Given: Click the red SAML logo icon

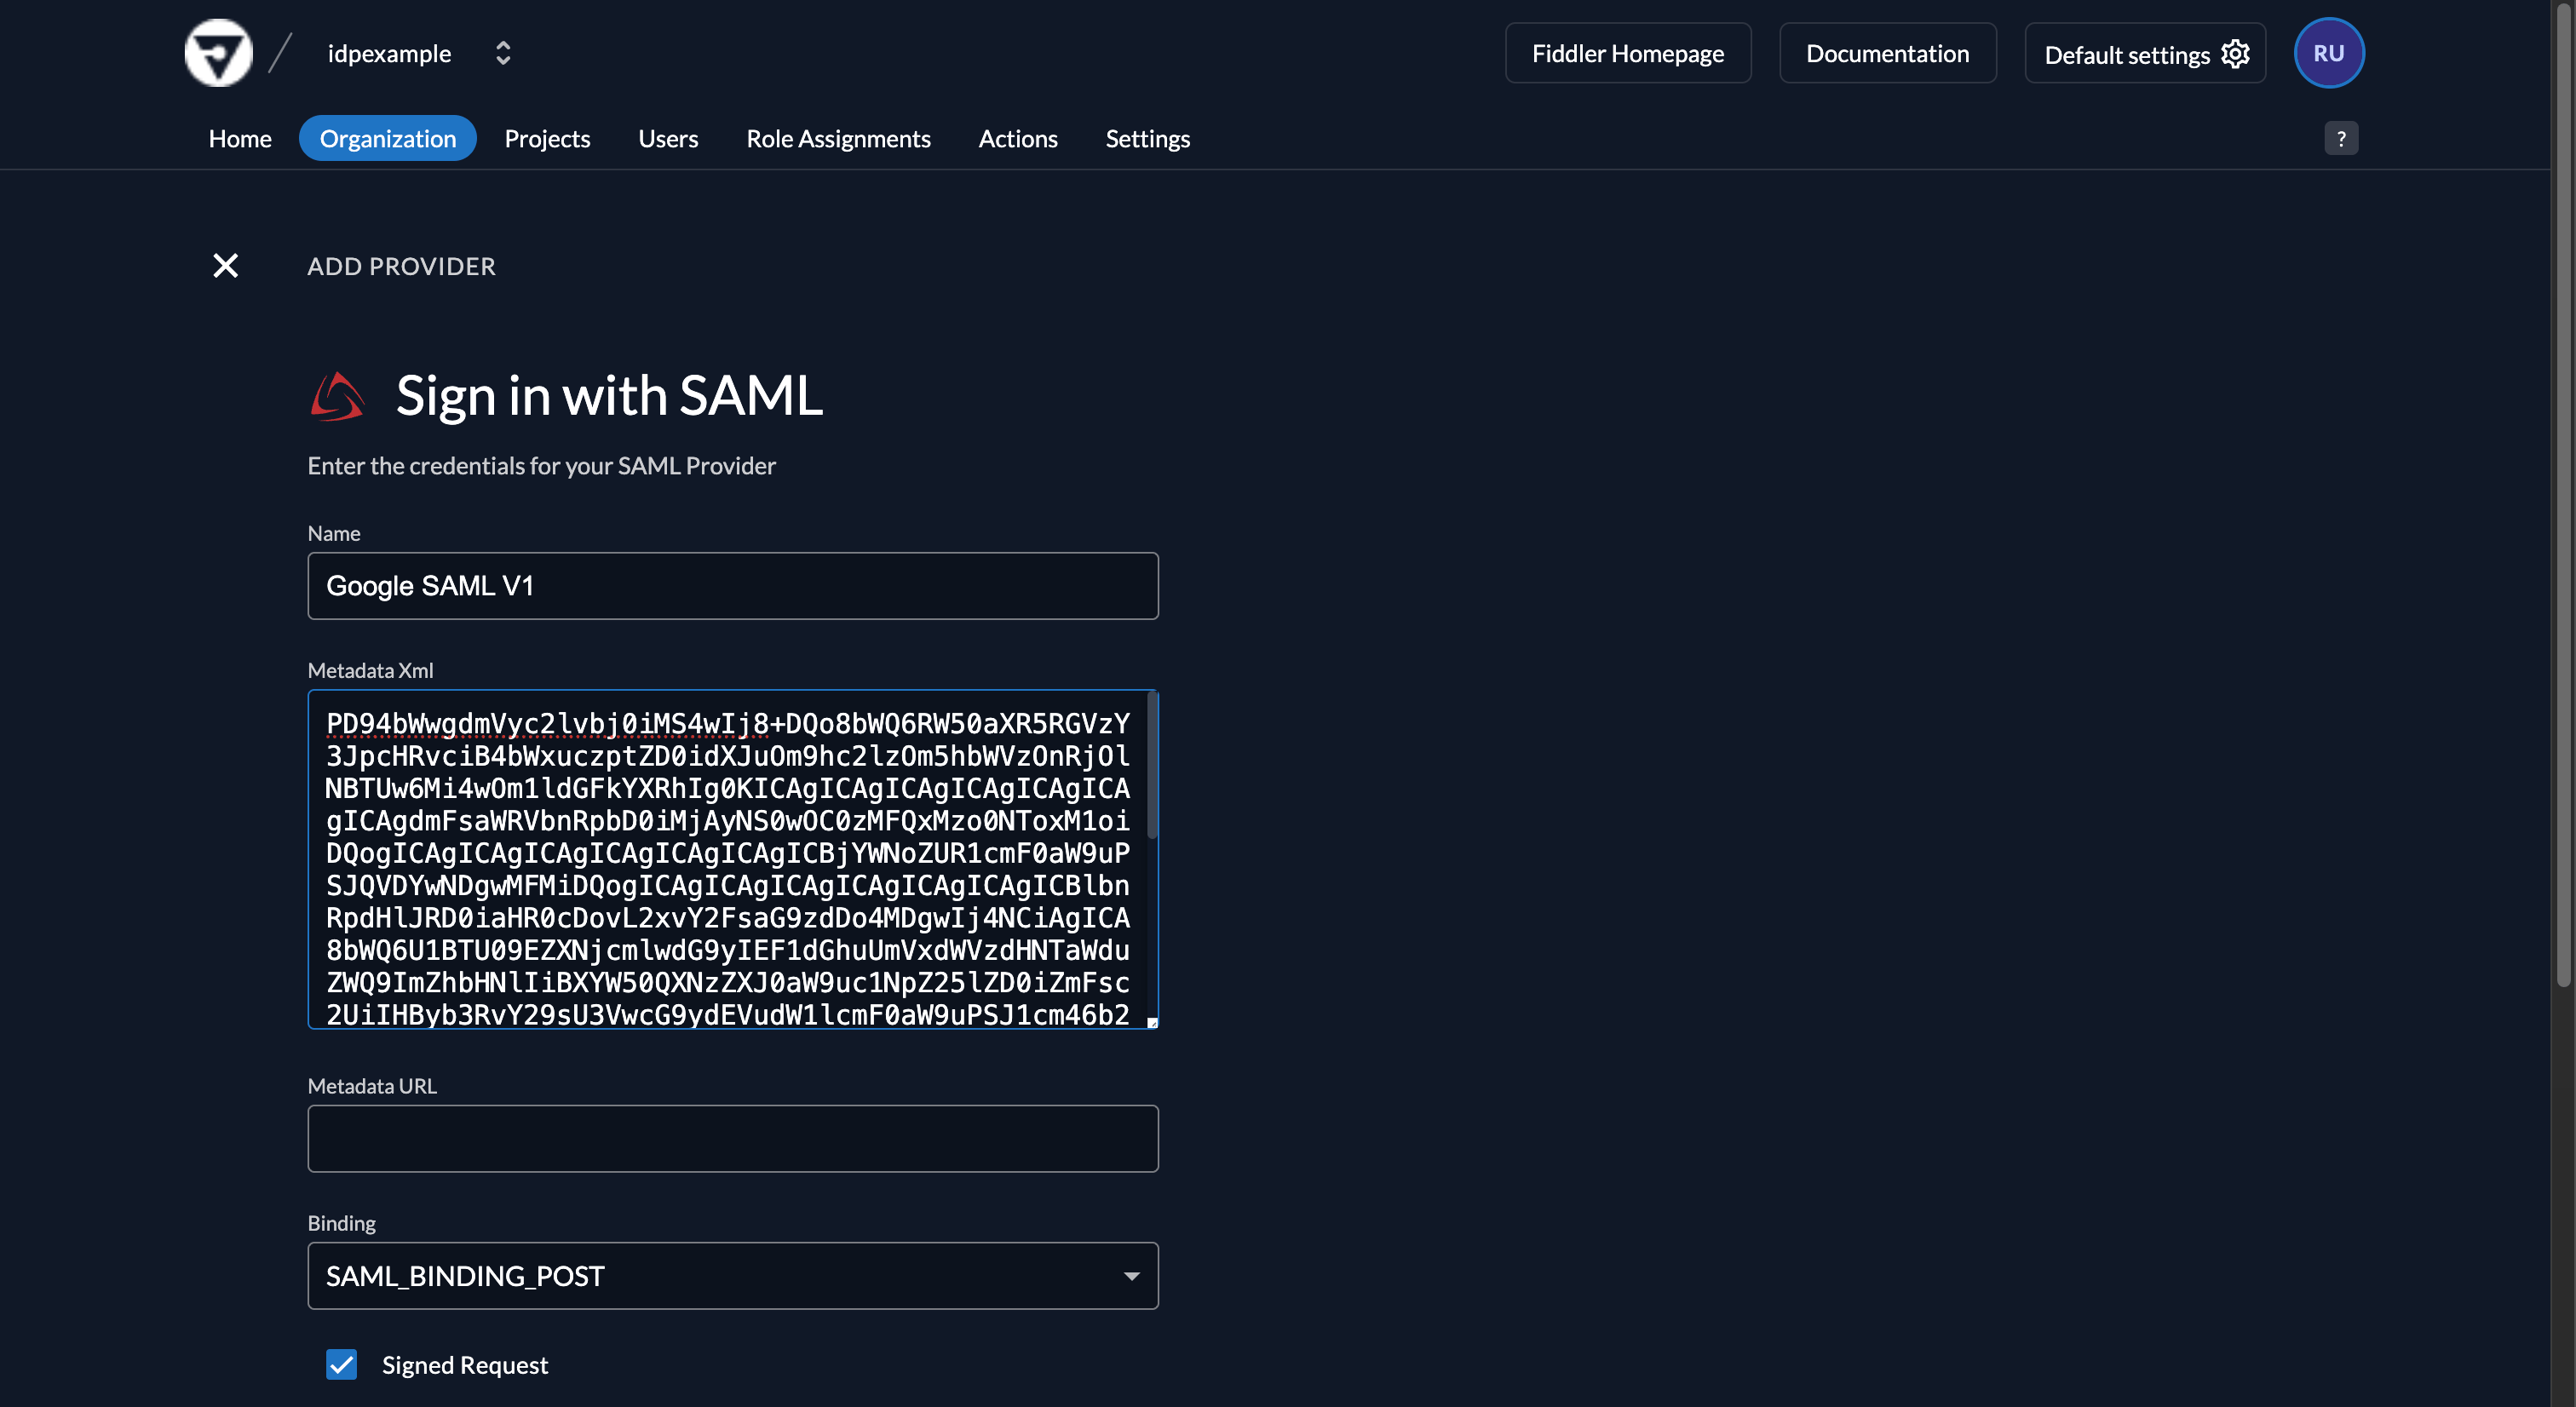Looking at the screenshot, I should [337, 396].
